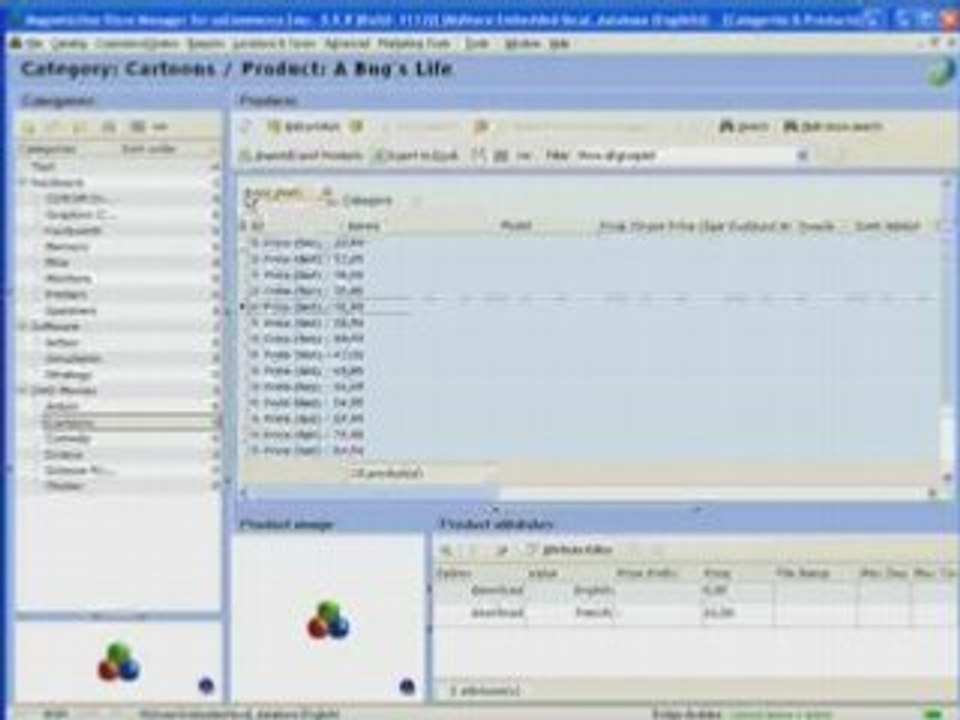Collapse the Hardware tree node
960x720 pixels.
(23, 182)
